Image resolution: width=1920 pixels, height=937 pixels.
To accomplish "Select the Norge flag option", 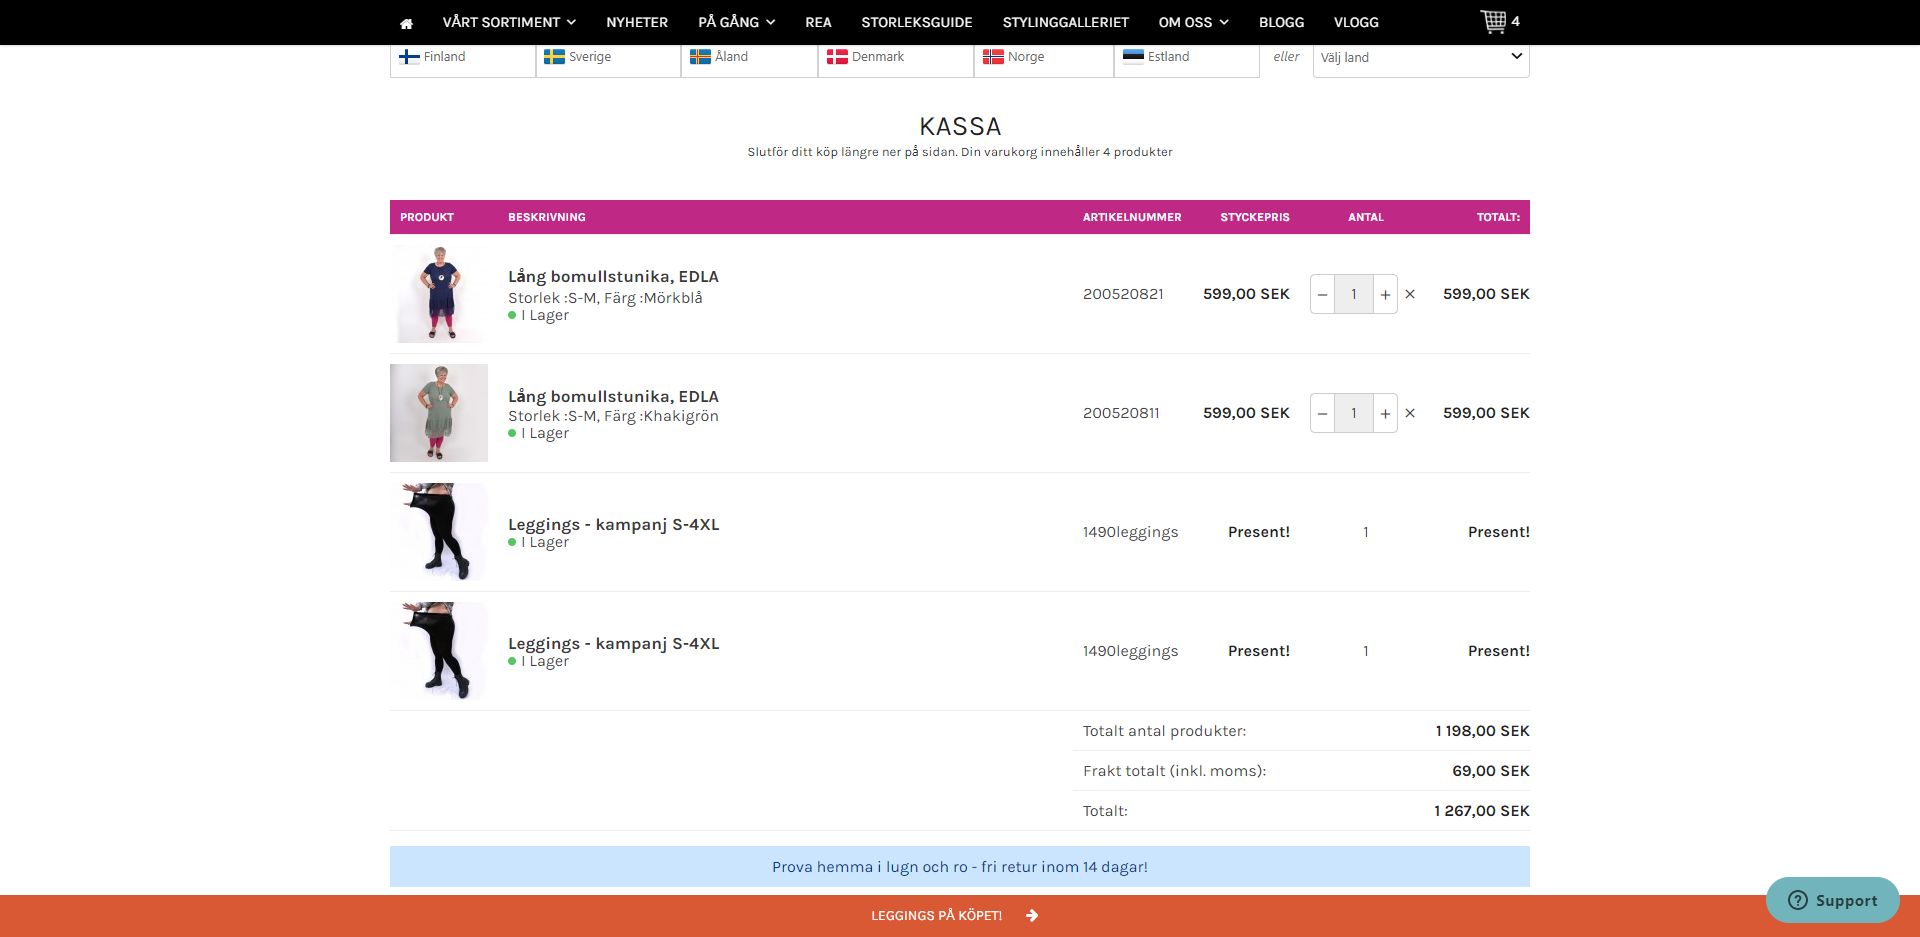I will pos(1044,57).
